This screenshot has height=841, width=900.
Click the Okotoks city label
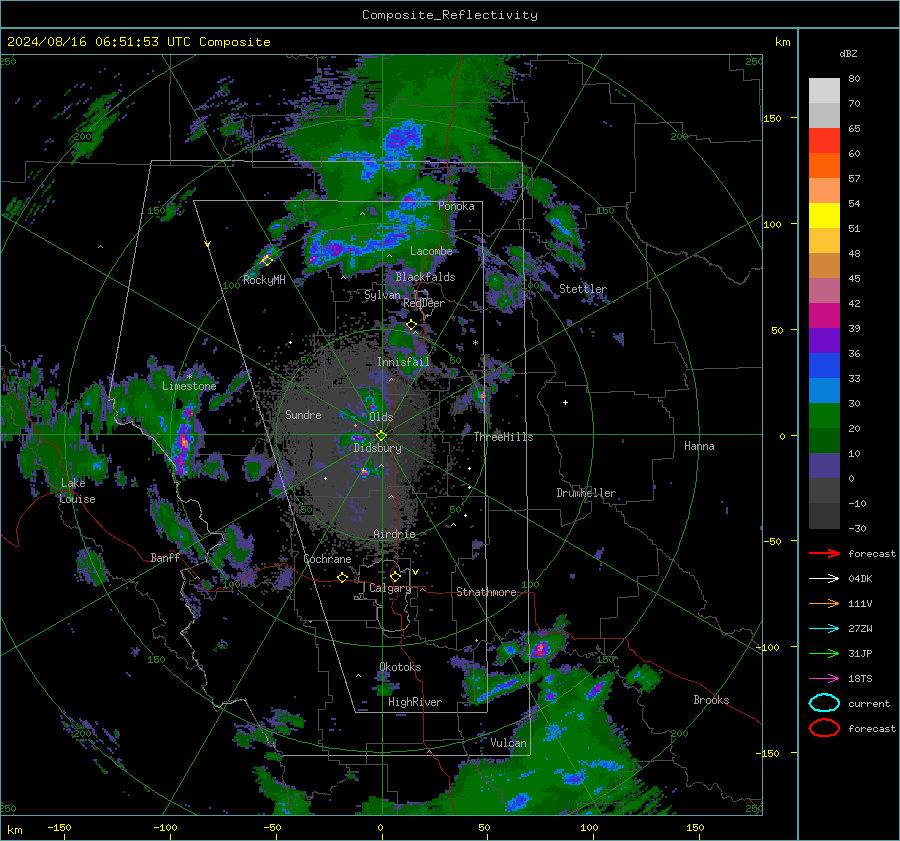coord(400,667)
